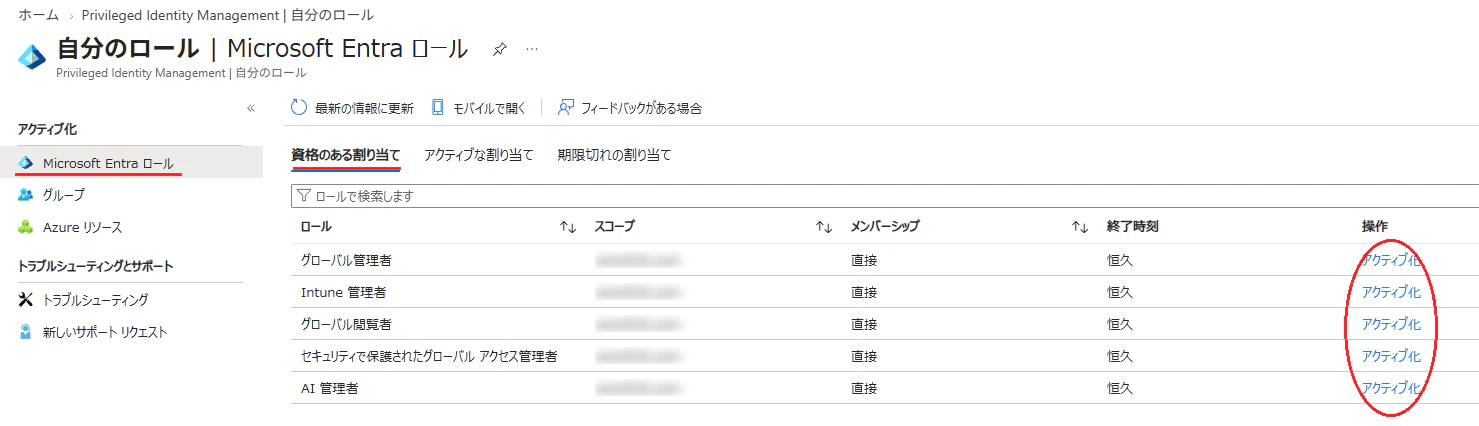
Task: Click the Privileged Identity Management logo icon
Action: [x=32, y=56]
